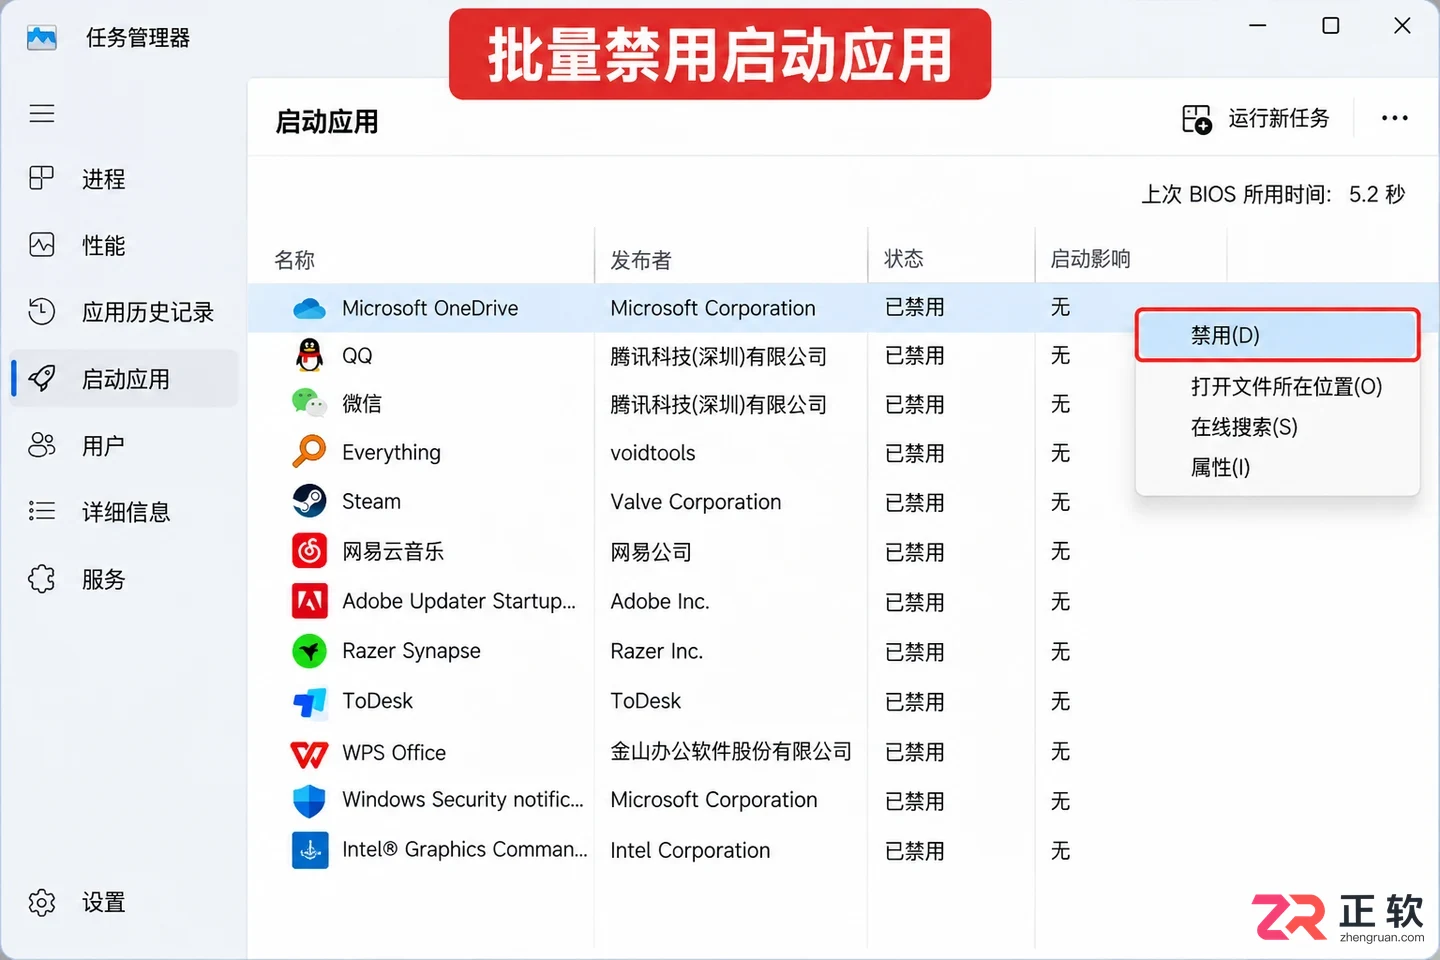Click 'Razer Inc.' publisher cell

click(657, 651)
